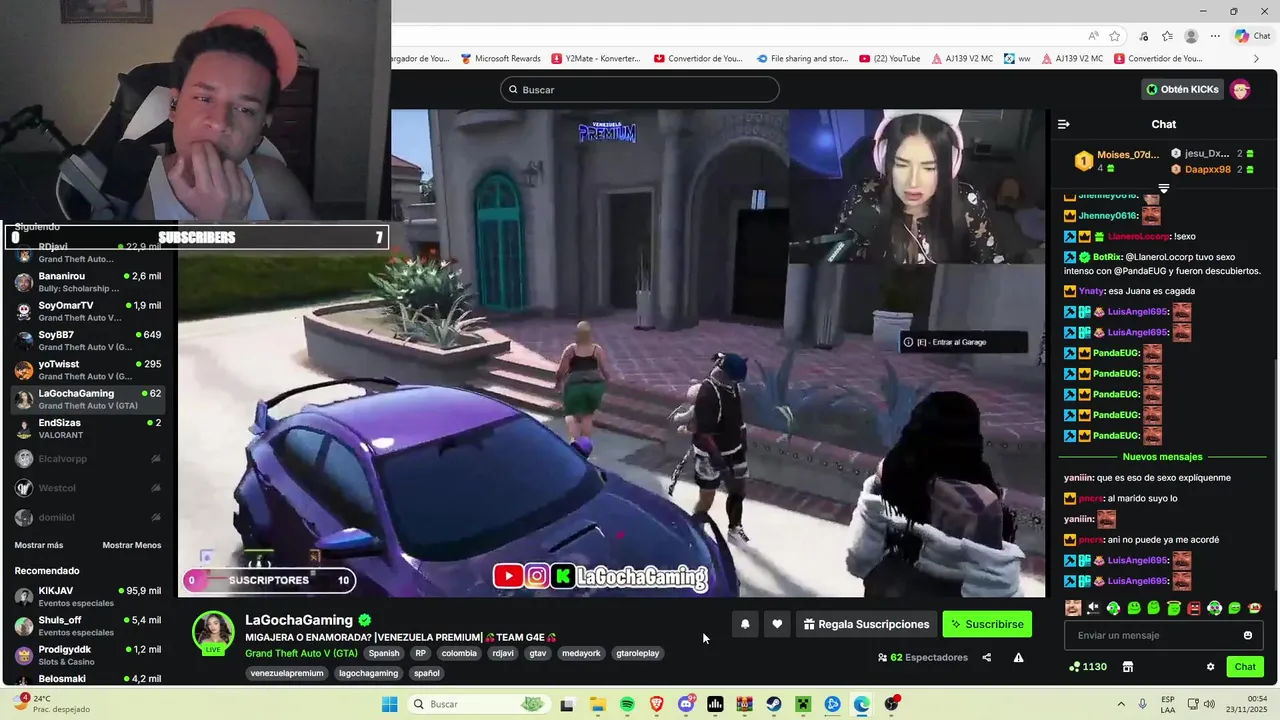Open Brave browser from the taskbar
Viewport: 1280px width, 720px height.
coord(656,704)
